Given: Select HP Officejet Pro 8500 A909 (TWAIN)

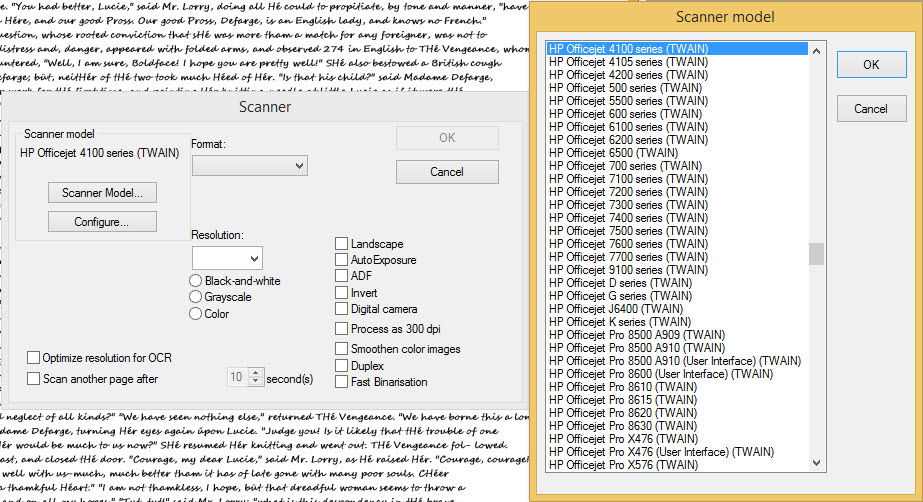Looking at the screenshot, I should point(677,335).
